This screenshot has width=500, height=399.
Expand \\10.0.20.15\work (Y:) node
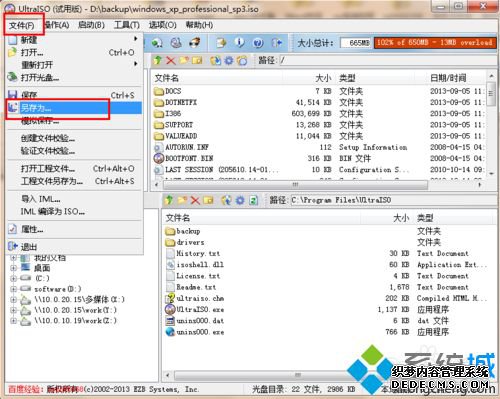[x=13, y=310]
